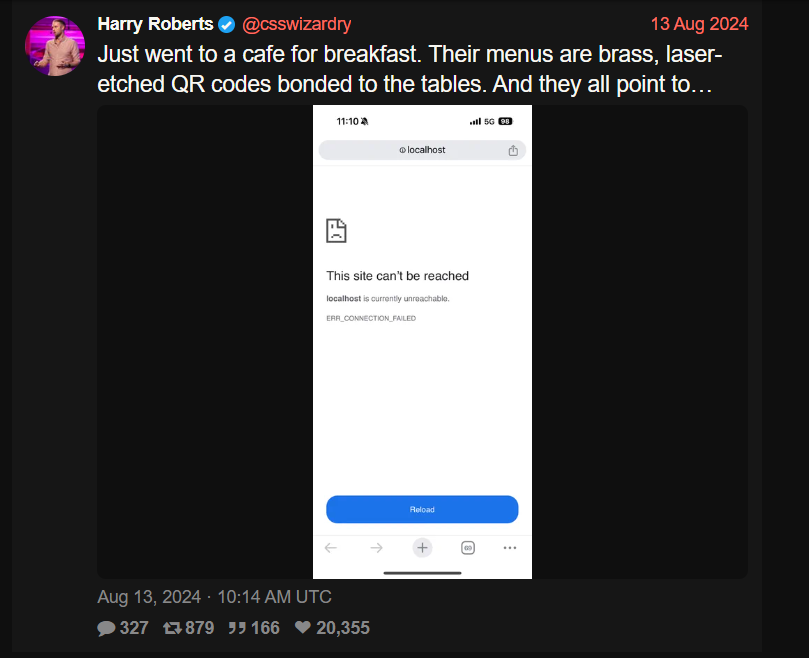The image size is (809, 658).
Task: Open the @csswizardry handle link
Action: (x=297, y=24)
